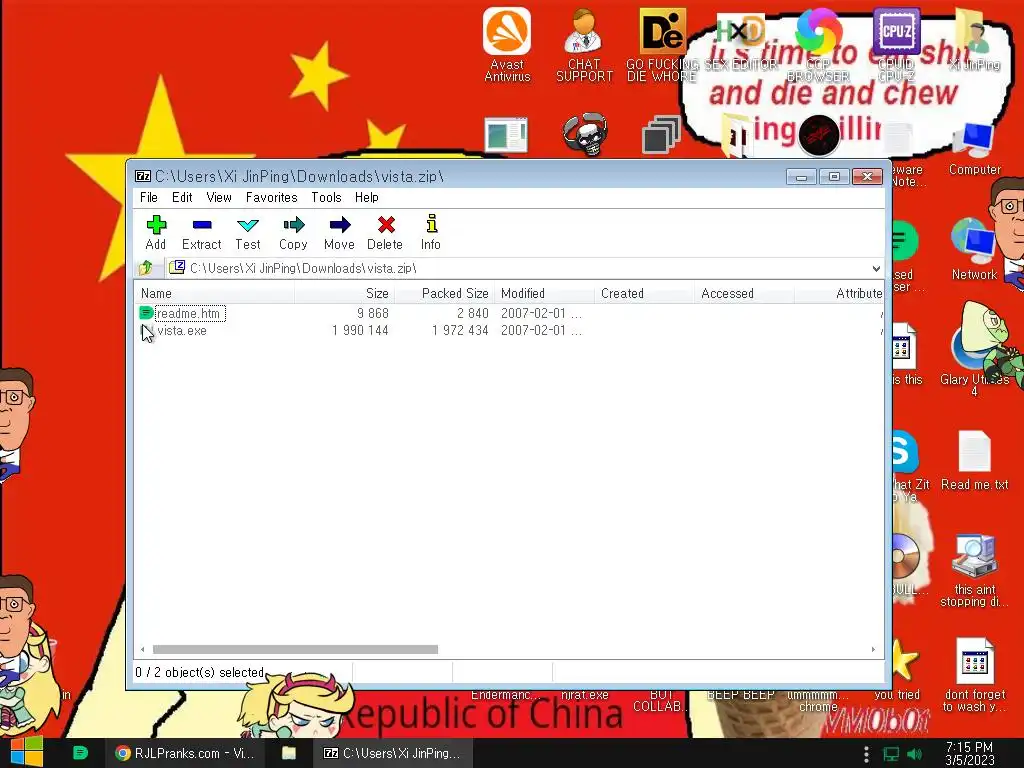Screen dimensions: 1024x768
Task: Click the 7-Zip taskbar button
Action: click(x=392, y=753)
